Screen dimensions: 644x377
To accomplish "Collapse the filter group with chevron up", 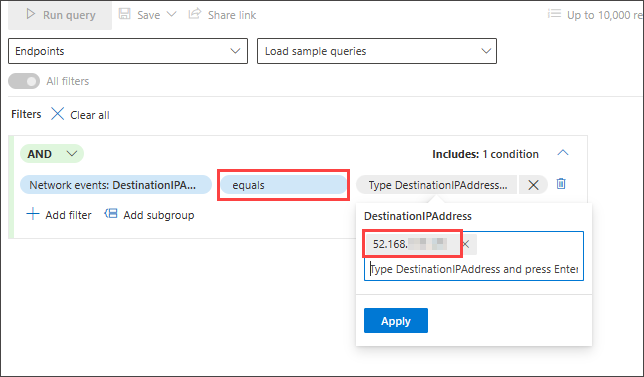I will pos(563,153).
